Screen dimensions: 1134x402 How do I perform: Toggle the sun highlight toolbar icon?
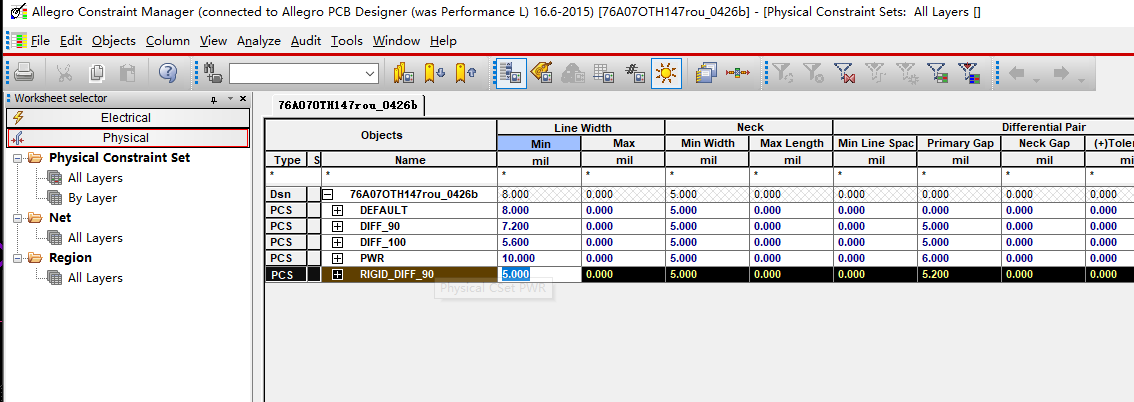(x=666, y=72)
